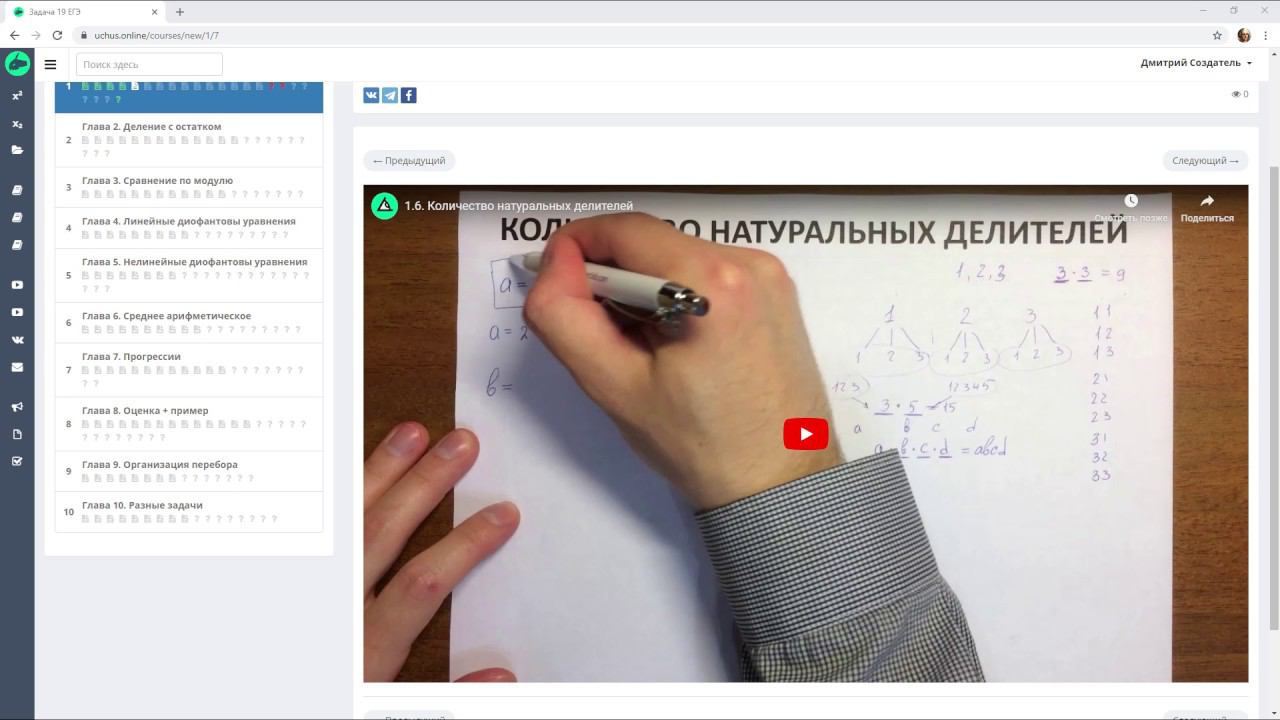Close the Задача 19 ЕГЭ tab
This screenshot has width=1280, height=720.
click(152, 12)
